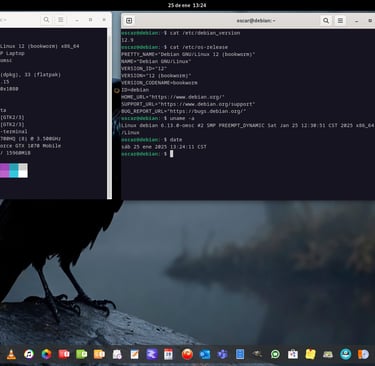
Task: Open the dark hat icon in dock
Action: click(x=257, y=354)
